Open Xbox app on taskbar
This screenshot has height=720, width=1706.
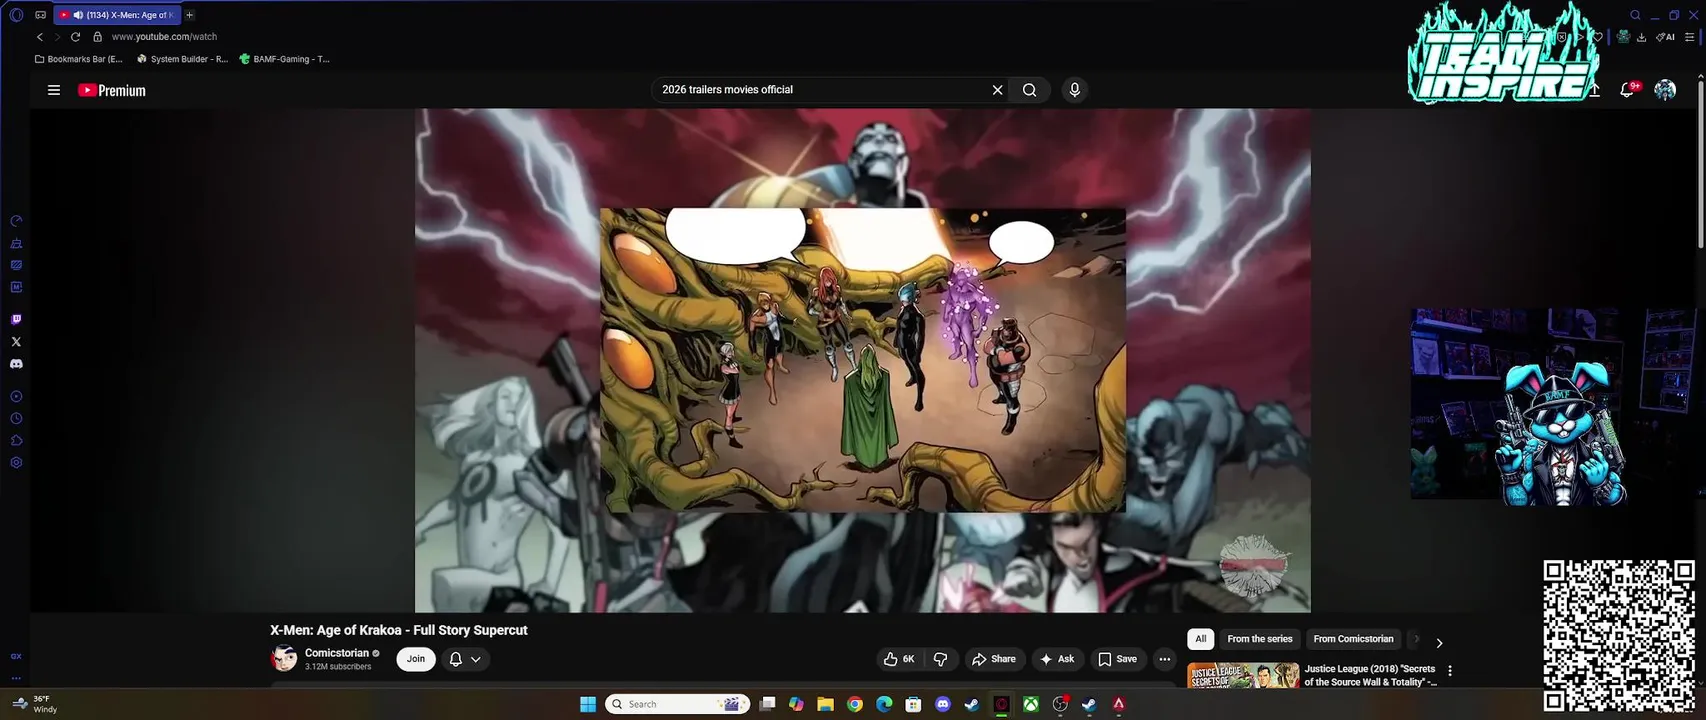click(1030, 704)
